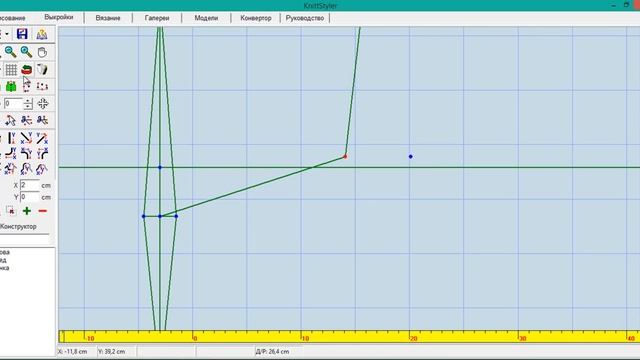Image resolution: width=640 pixels, height=360 pixels.
Task: Open the Конвертор tab
Action: click(256, 18)
